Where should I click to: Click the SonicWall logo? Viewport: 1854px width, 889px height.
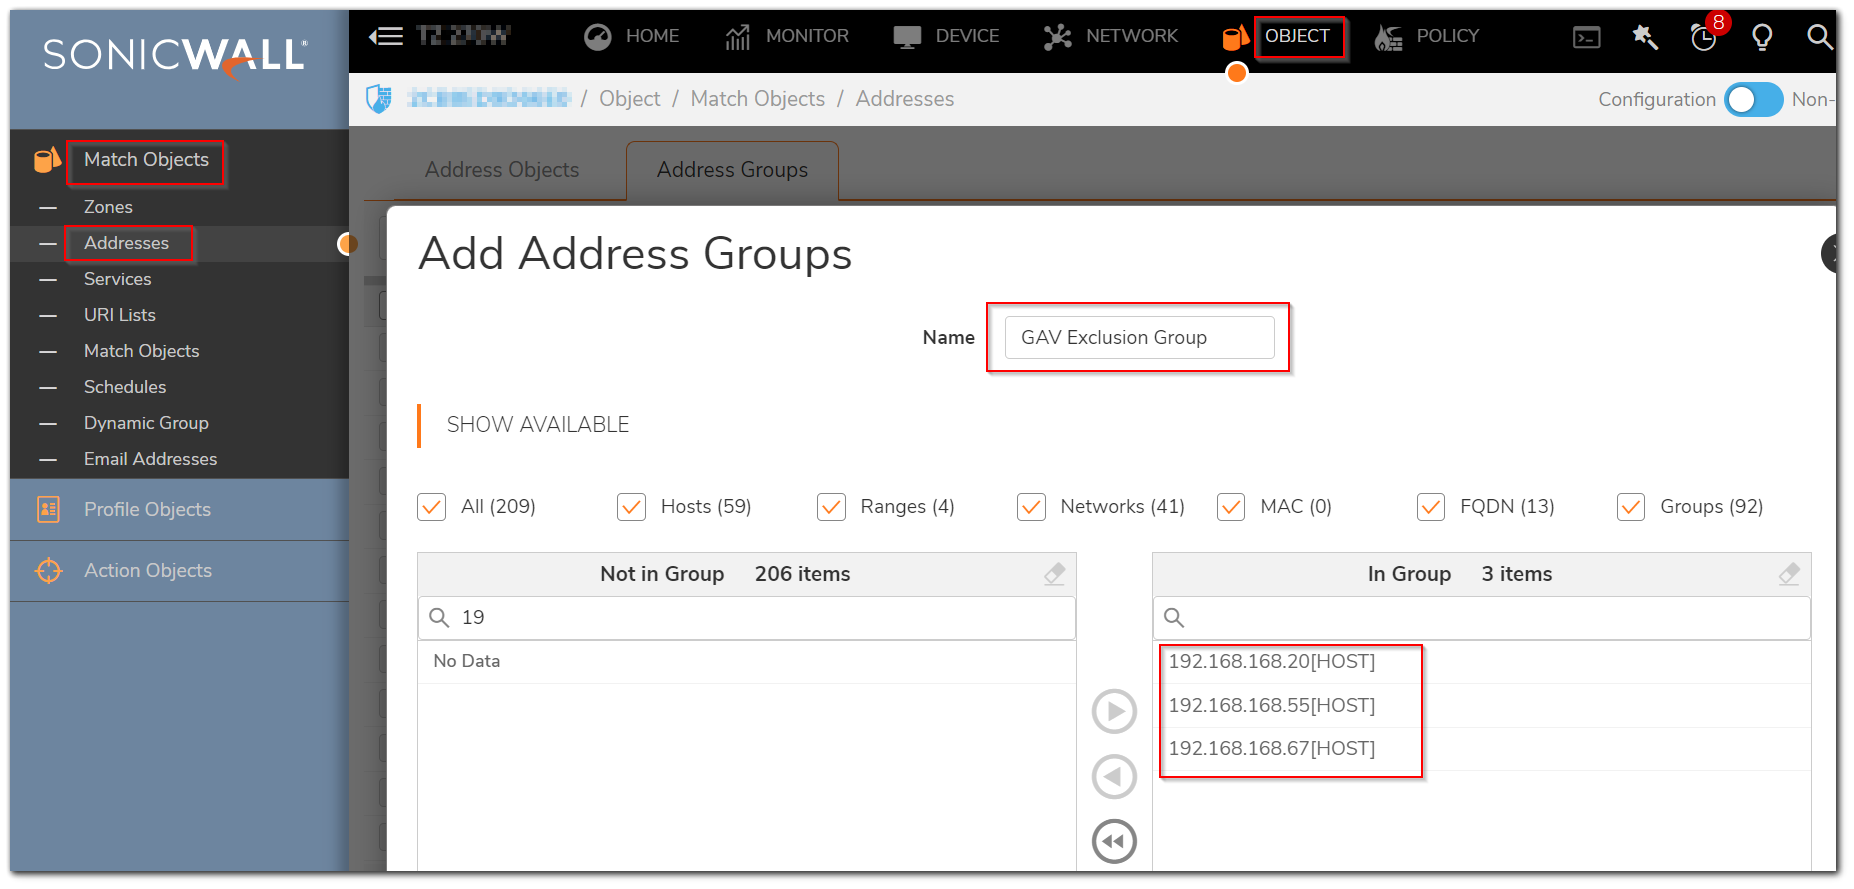(x=175, y=55)
